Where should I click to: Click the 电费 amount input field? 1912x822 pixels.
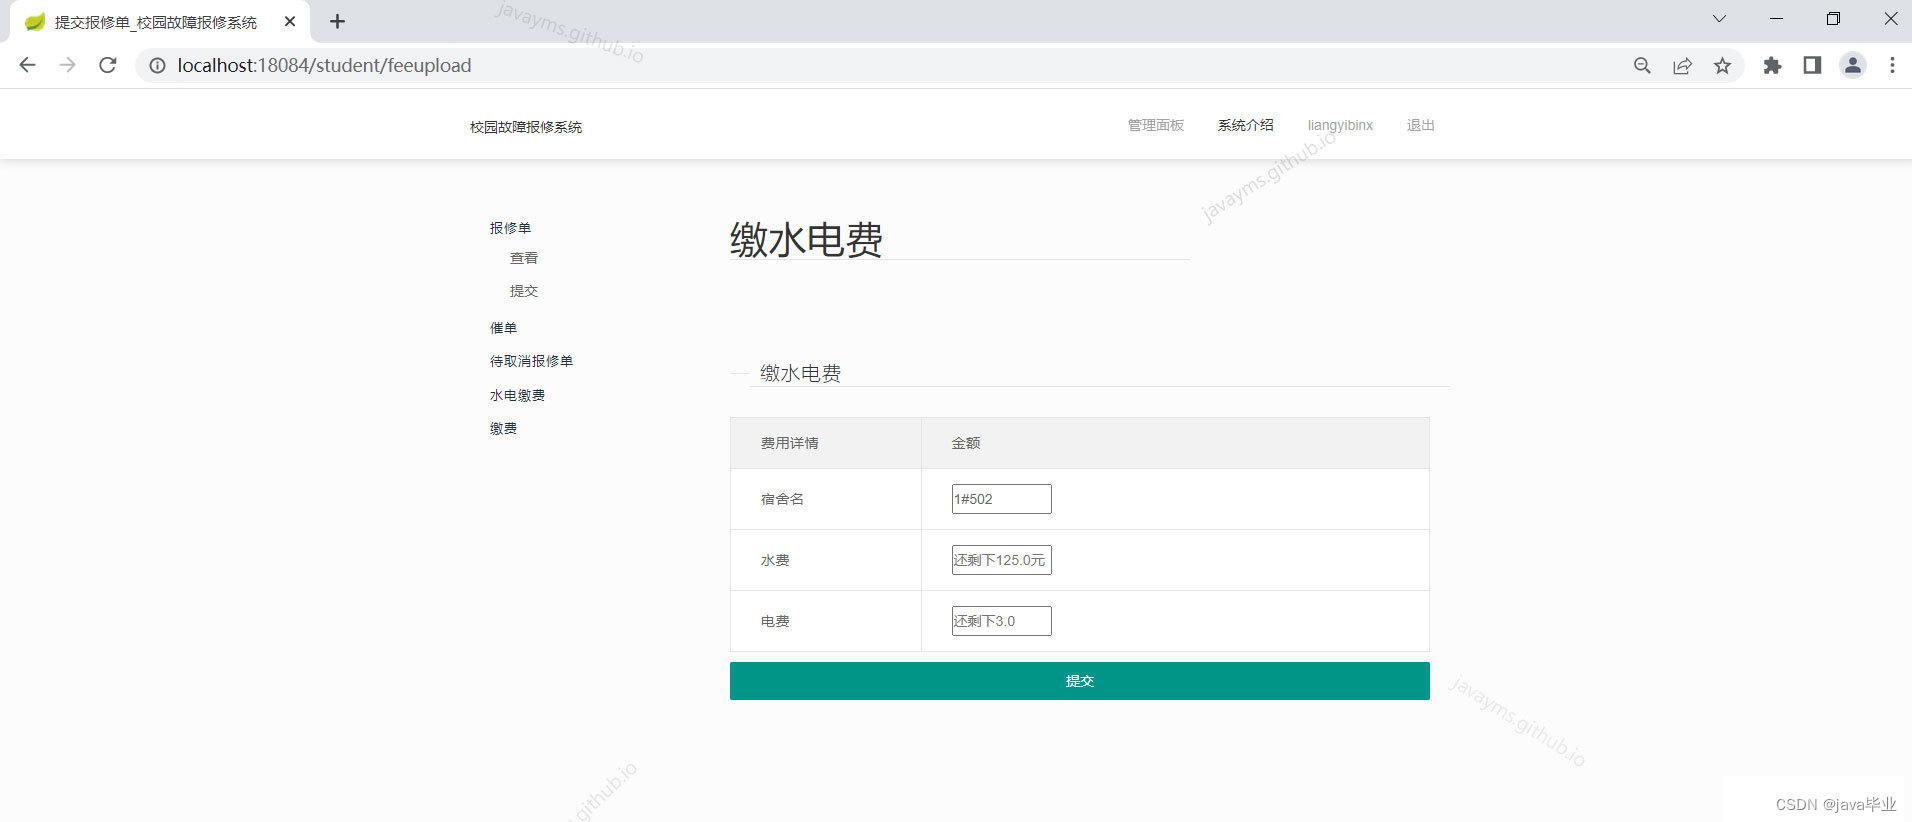1001,621
